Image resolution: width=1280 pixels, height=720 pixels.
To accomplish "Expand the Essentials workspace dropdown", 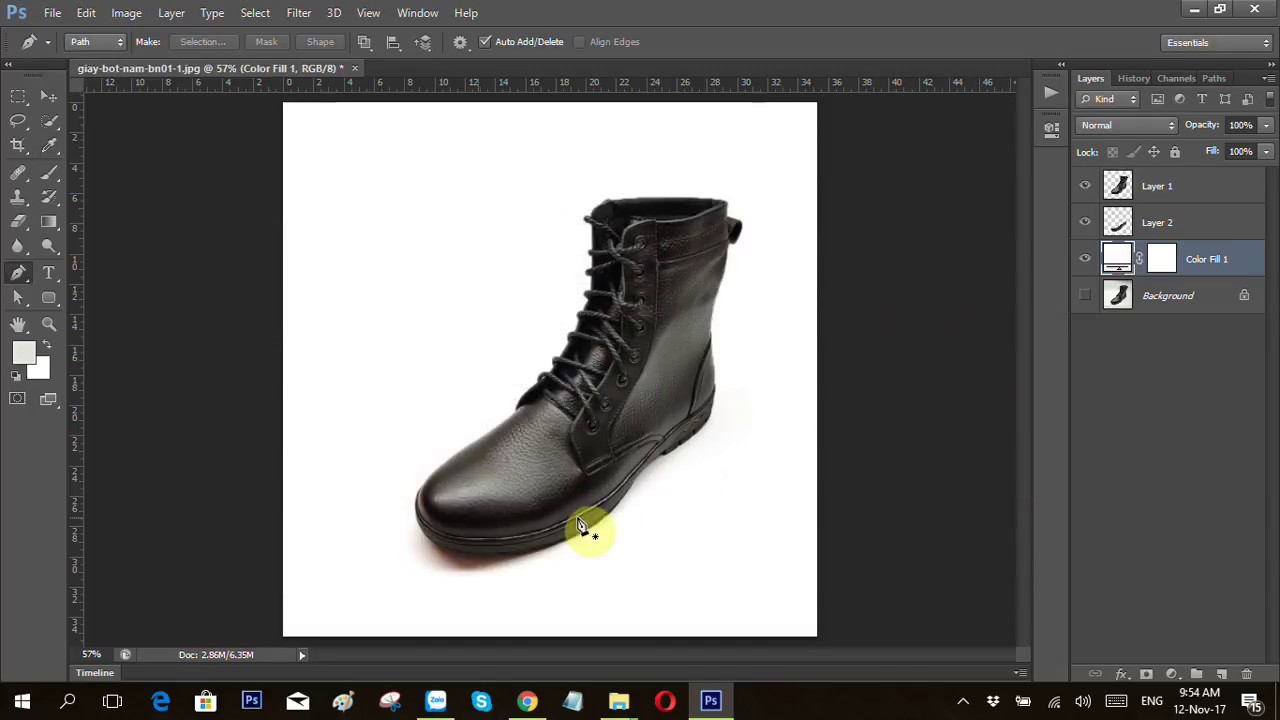I will coord(1217,43).
